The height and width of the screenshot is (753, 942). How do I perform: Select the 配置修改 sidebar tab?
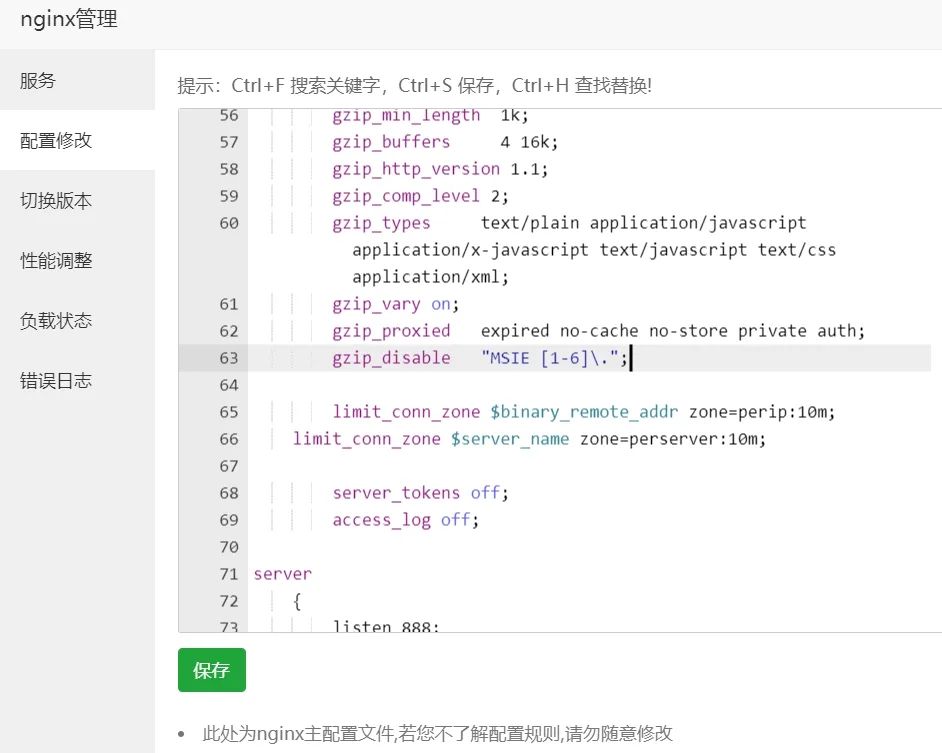pyautogui.click(x=56, y=141)
